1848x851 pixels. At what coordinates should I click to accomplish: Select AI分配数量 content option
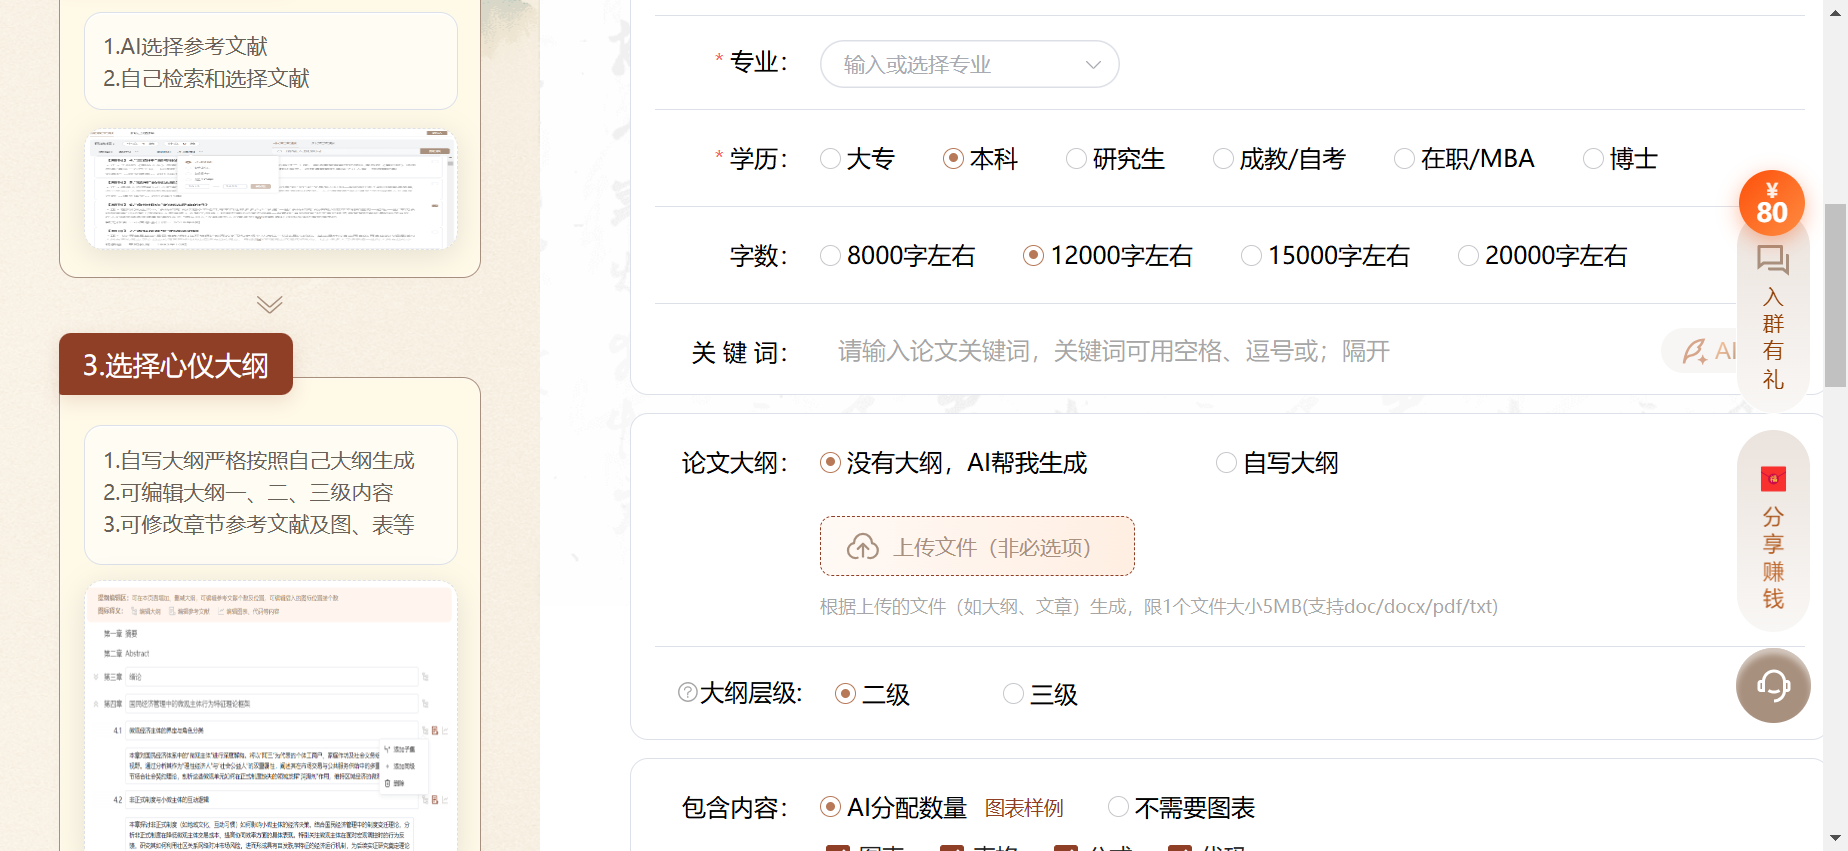pyautogui.click(x=830, y=807)
